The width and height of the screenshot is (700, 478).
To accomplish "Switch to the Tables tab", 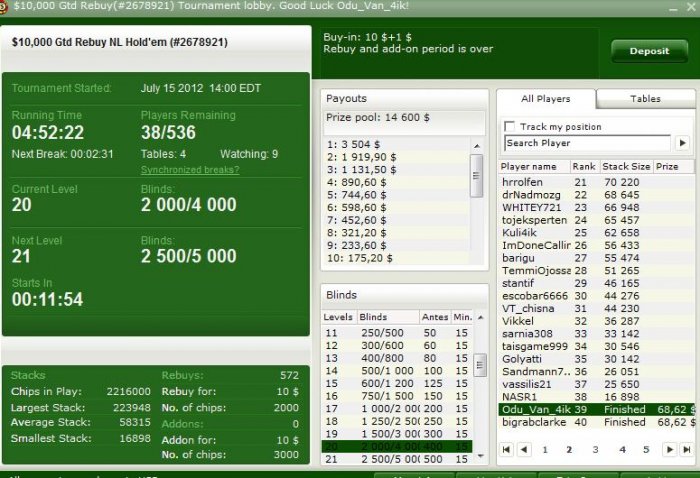I will [x=646, y=99].
